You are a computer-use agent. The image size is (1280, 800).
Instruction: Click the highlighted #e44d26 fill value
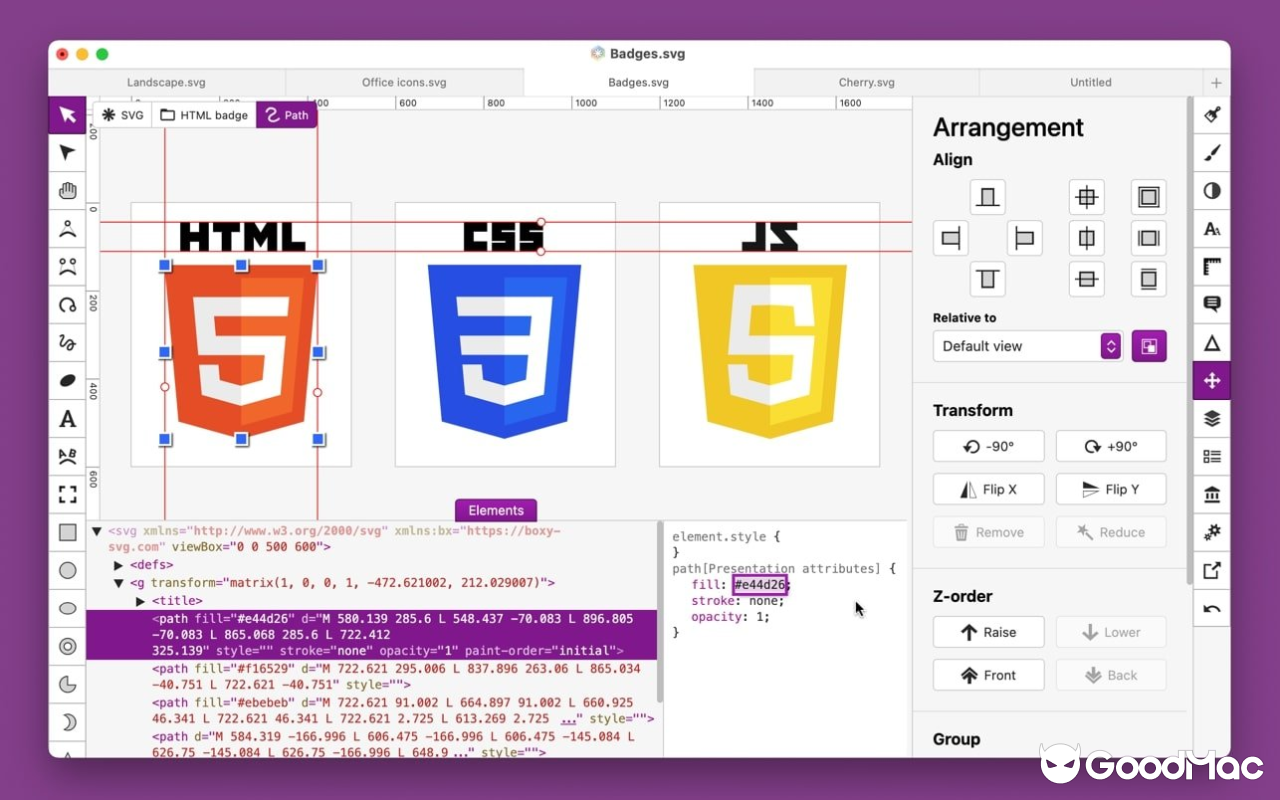(x=759, y=585)
